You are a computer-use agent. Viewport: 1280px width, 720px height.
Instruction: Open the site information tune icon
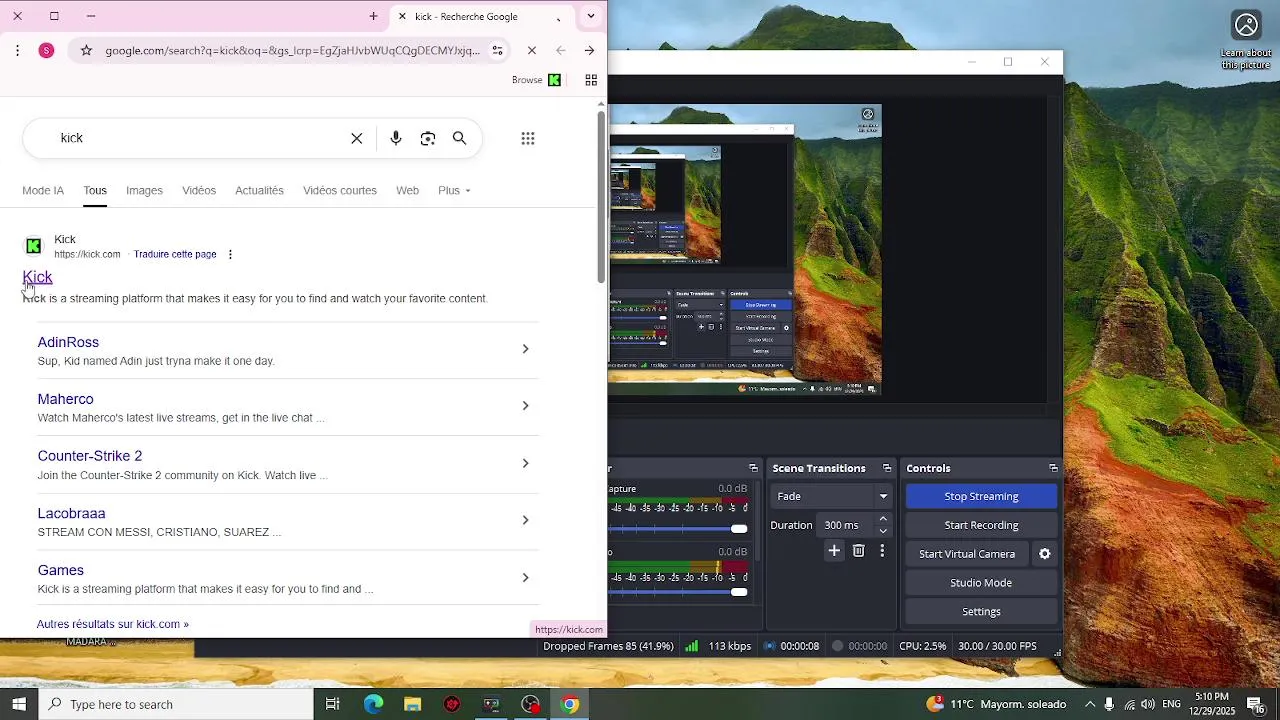click(498, 50)
